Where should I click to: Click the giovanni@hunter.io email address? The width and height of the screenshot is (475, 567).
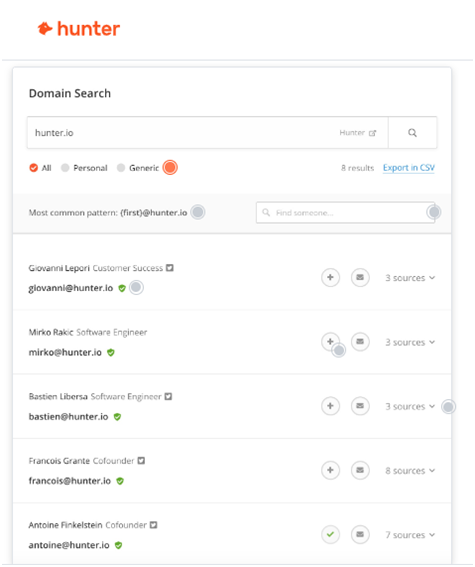[x=71, y=288]
